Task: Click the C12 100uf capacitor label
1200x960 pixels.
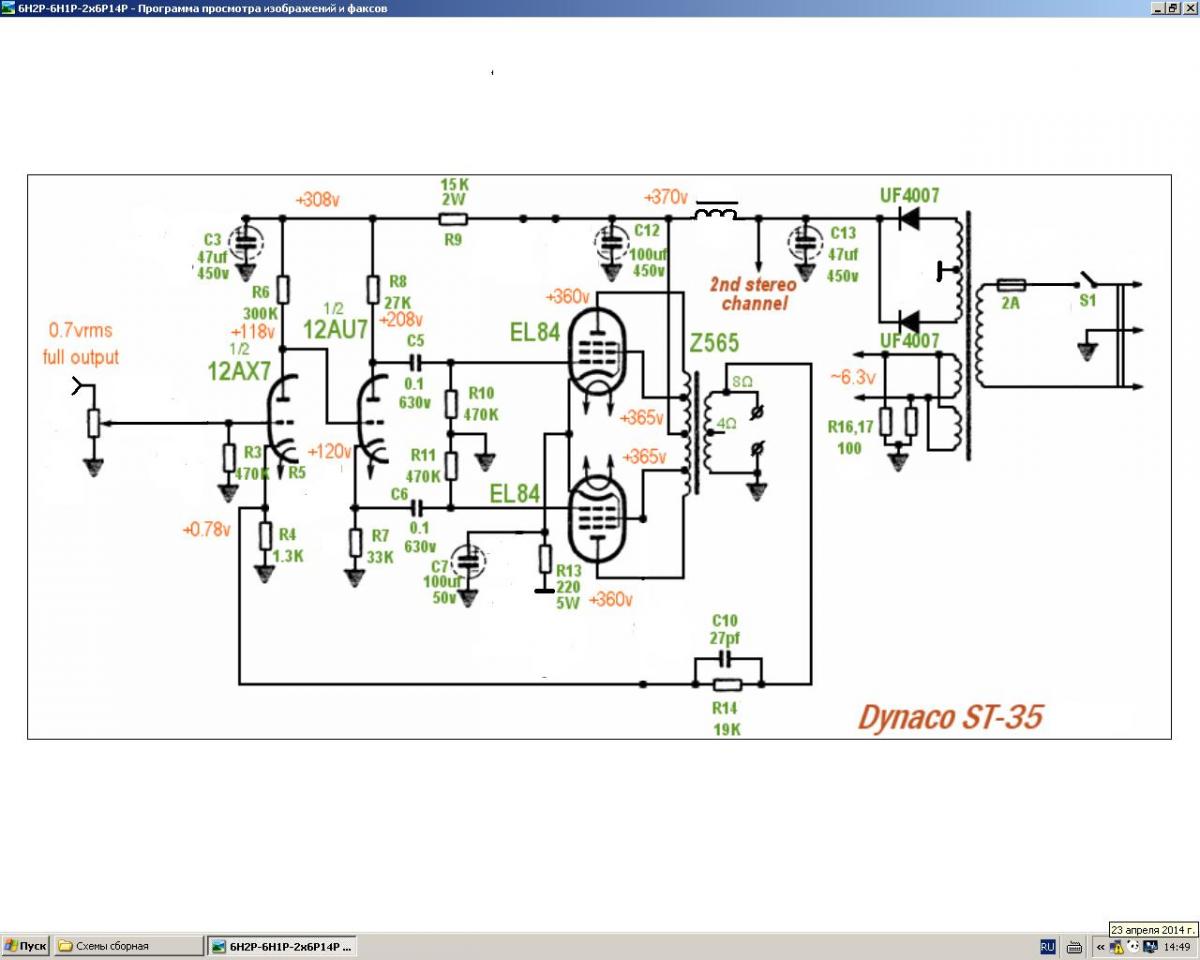Action: click(650, 251)
